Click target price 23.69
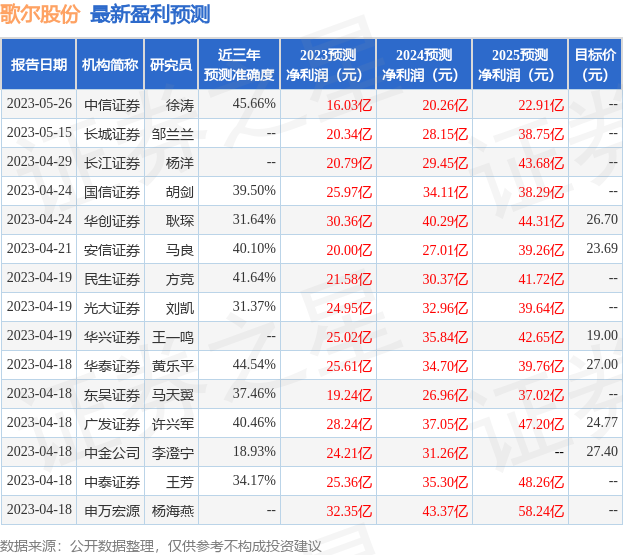 (602, 248)
